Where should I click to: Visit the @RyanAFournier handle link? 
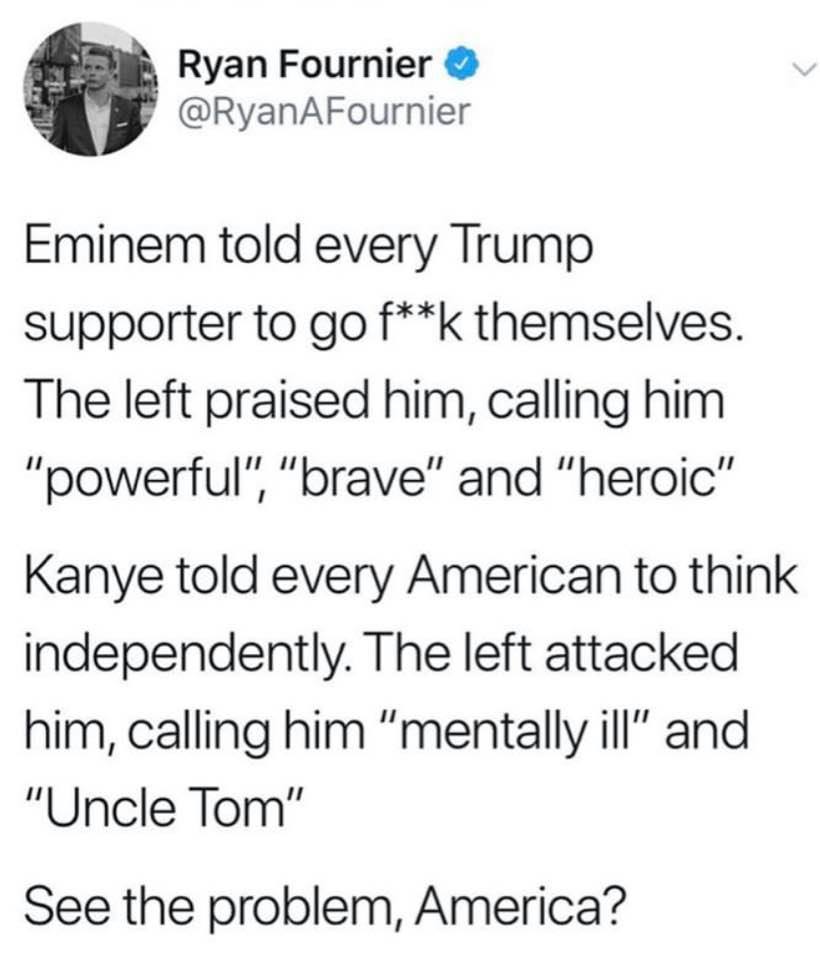point(324,112)
